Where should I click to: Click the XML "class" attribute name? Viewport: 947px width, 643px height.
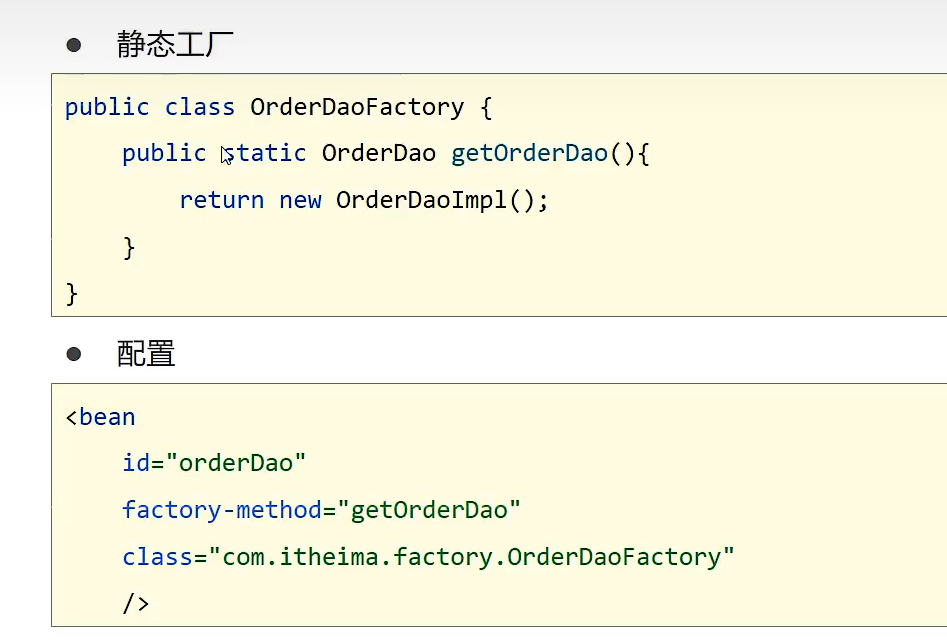click(158, 556)
